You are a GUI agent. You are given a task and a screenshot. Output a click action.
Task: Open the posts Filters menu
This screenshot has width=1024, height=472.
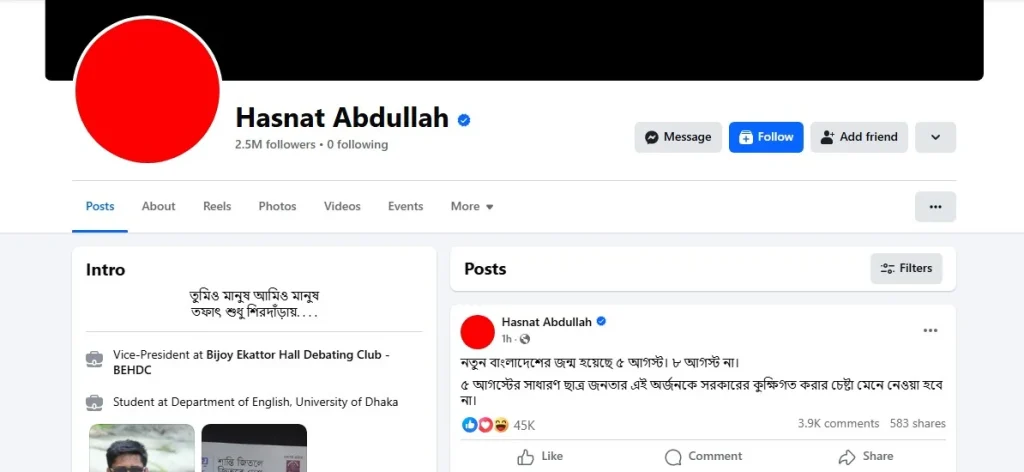click(906, 268)
